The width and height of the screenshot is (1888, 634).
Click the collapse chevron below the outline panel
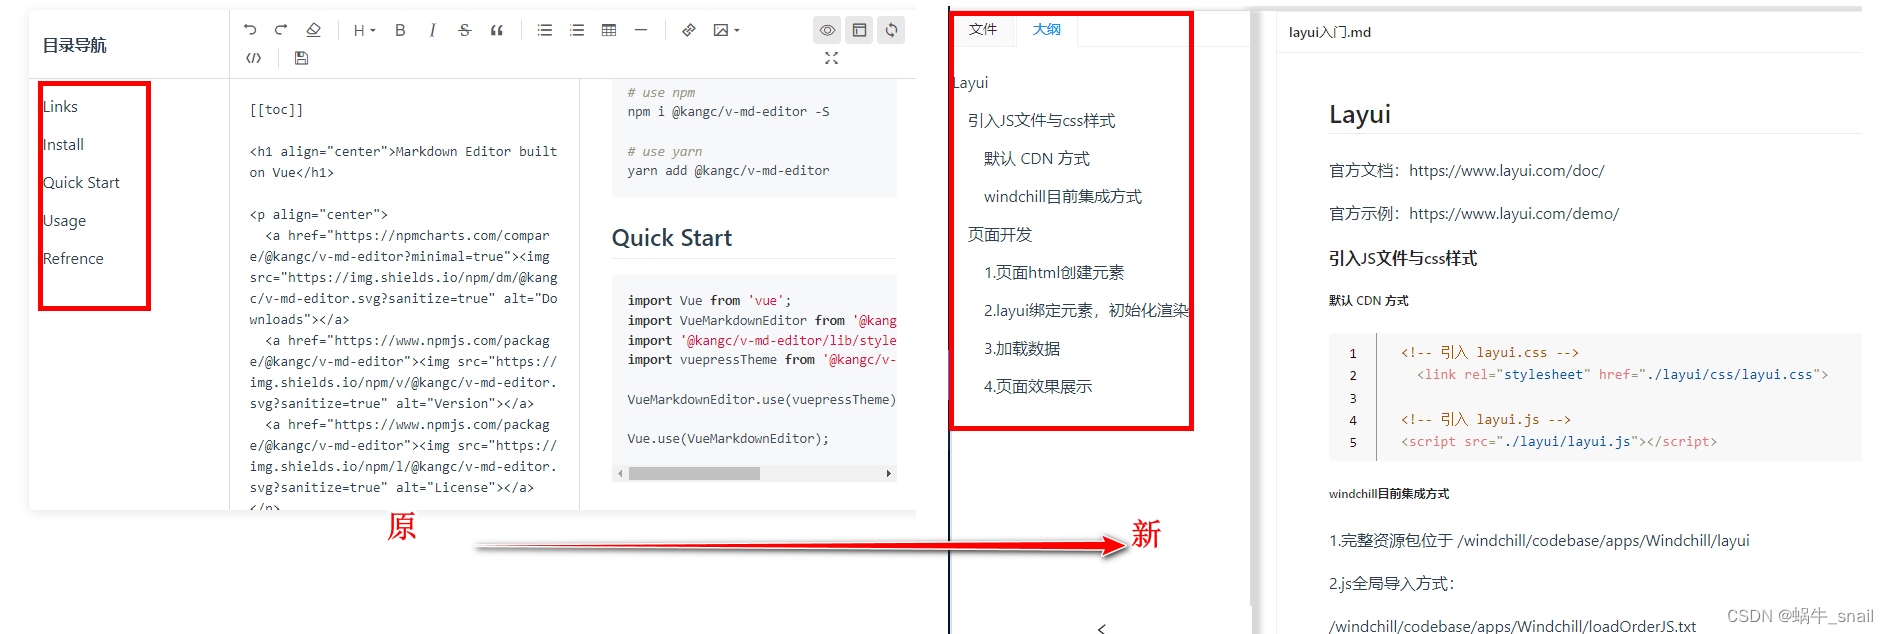pos(1101,628)
